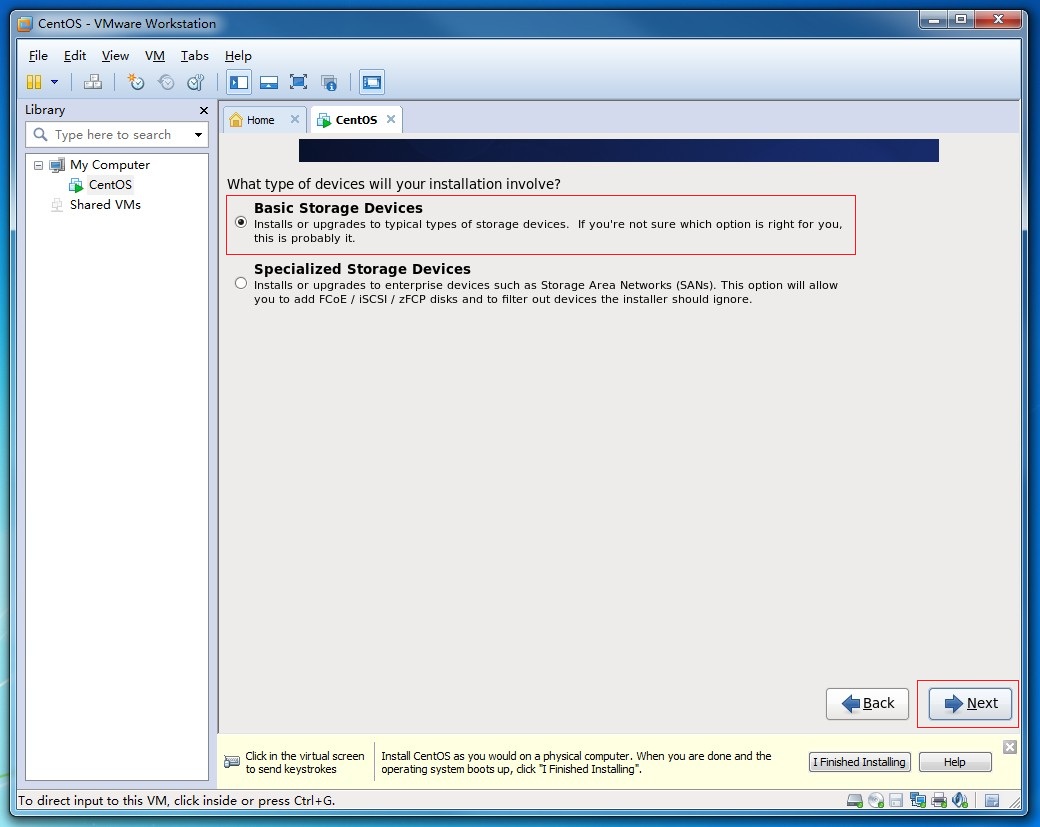Click the CD/DVD drive status icon
The image size is (1040, 827).
pos(876,800)
